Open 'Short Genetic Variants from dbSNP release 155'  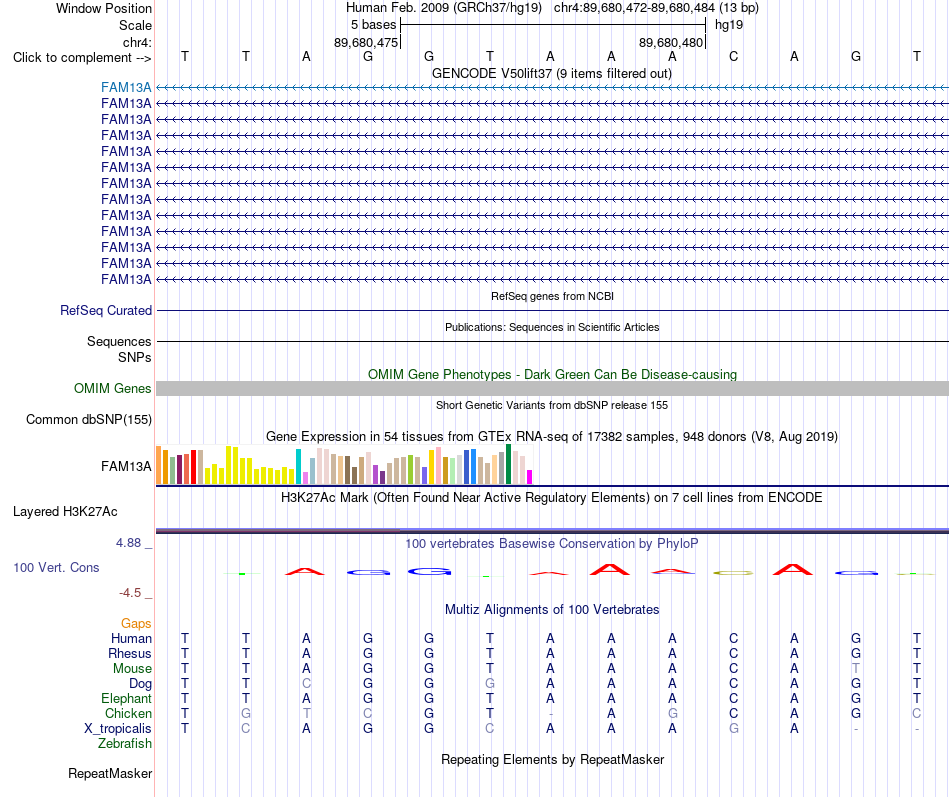tap(552, 405)
